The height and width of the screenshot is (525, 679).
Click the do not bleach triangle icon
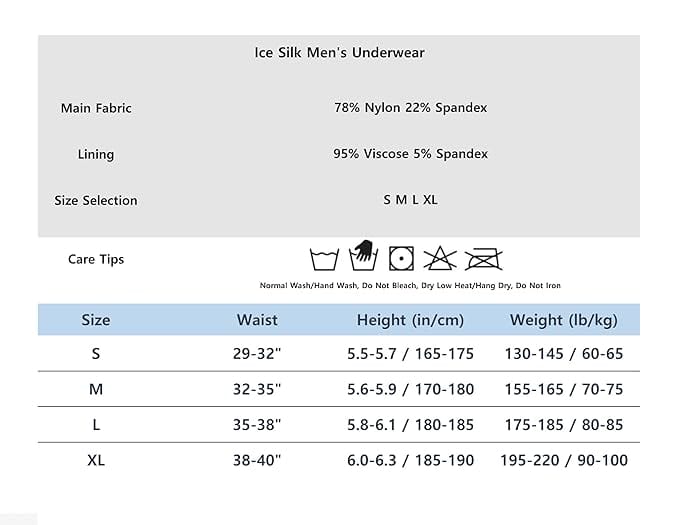[x=440, y=258]
